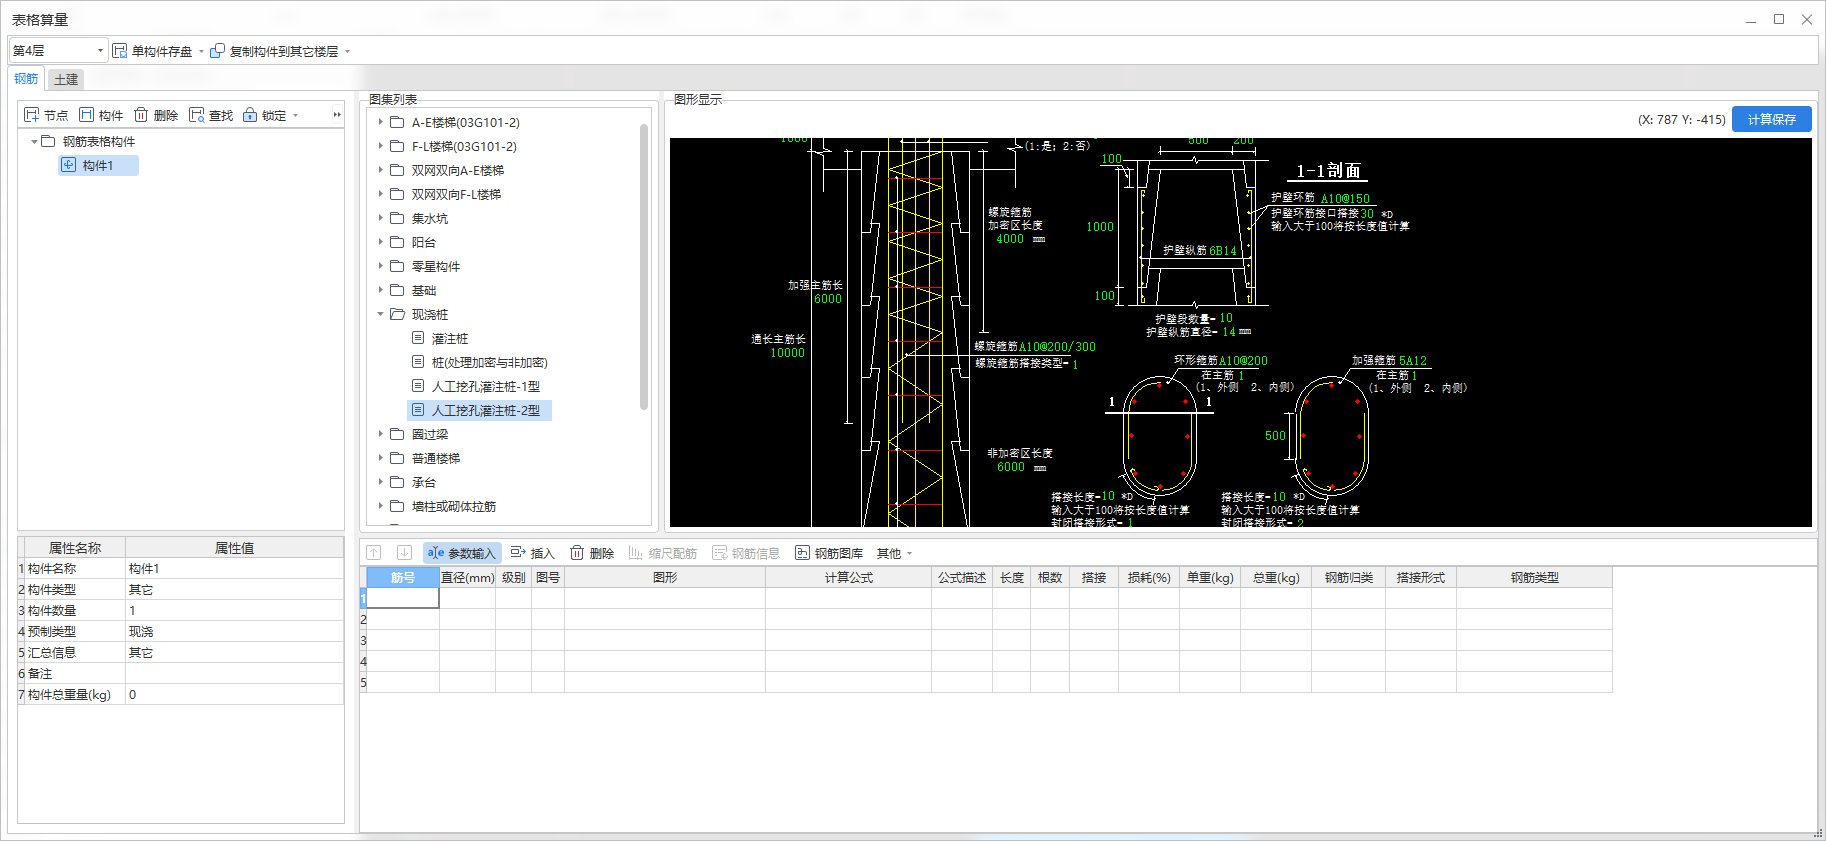Click the 钢筋表格构件 folder icon
Viewport: 1826px width, 841px height.
pos(48,141)
